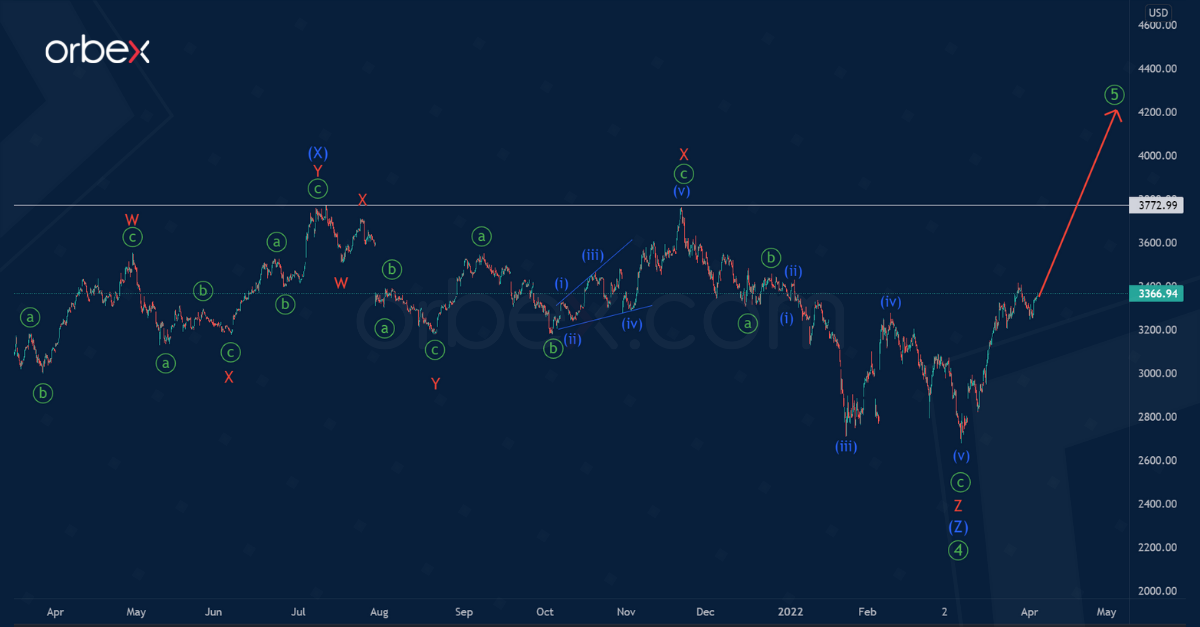Click the green circled c at the July top

click(x=317, y=189)
